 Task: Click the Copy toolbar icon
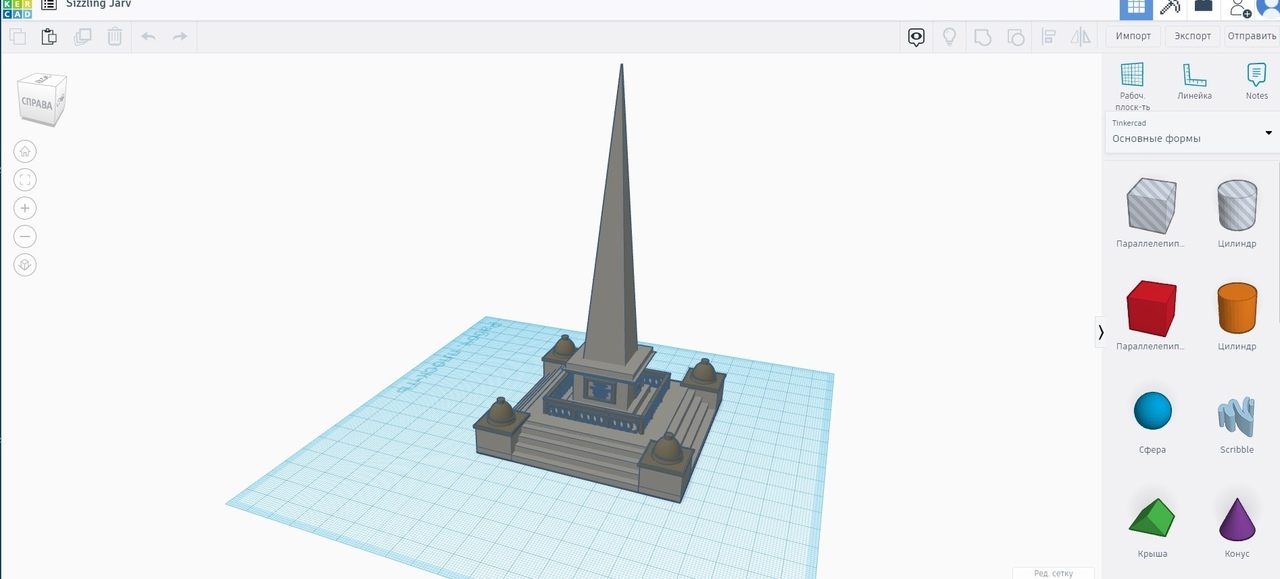pyautogui.click(x=17, y=37)
